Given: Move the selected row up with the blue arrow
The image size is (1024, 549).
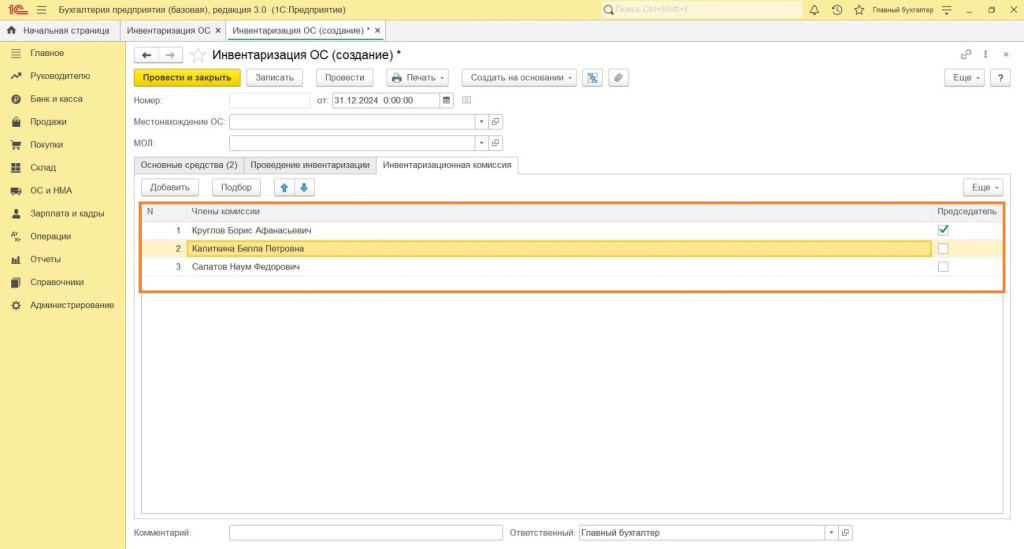Looking at the screenshot, I should click(284, 187).
